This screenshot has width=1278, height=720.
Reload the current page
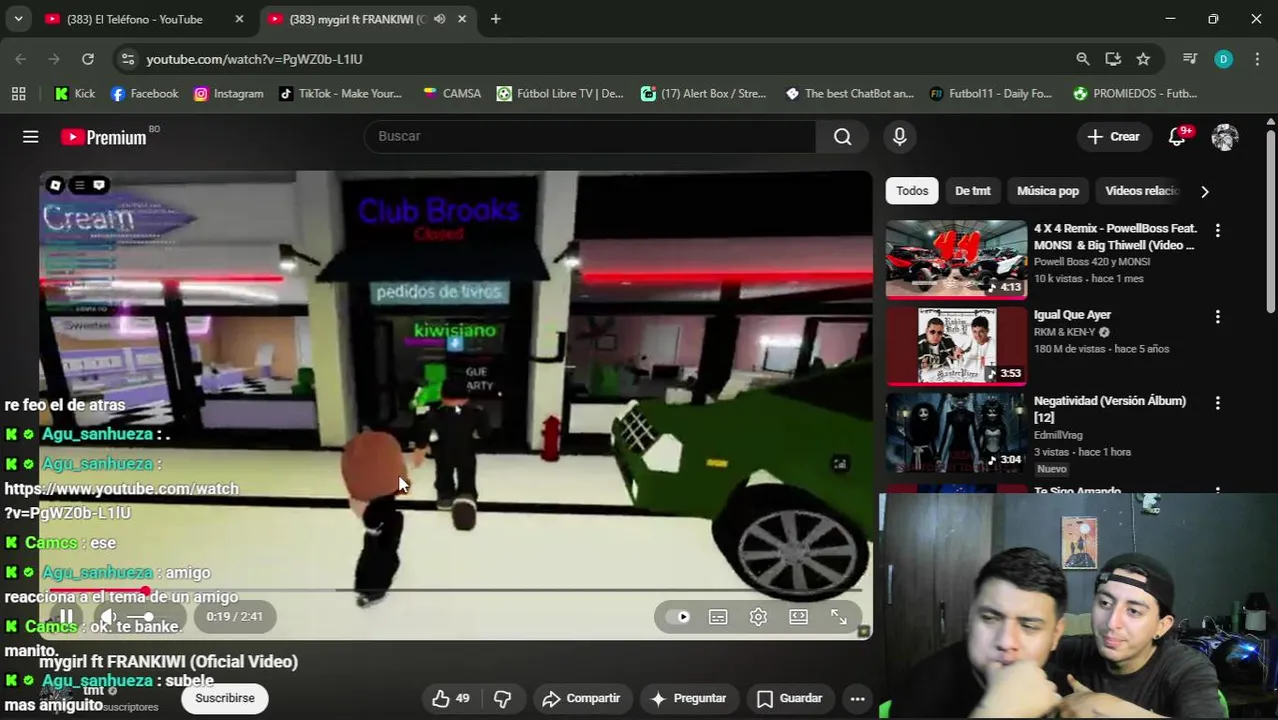[88, 59]
